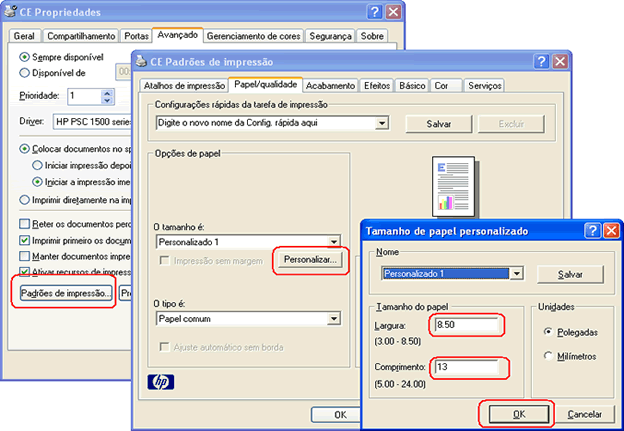Screen dimensions: 624x431
Task: Select Avançado tab
Action: click(x=177, y=35)
